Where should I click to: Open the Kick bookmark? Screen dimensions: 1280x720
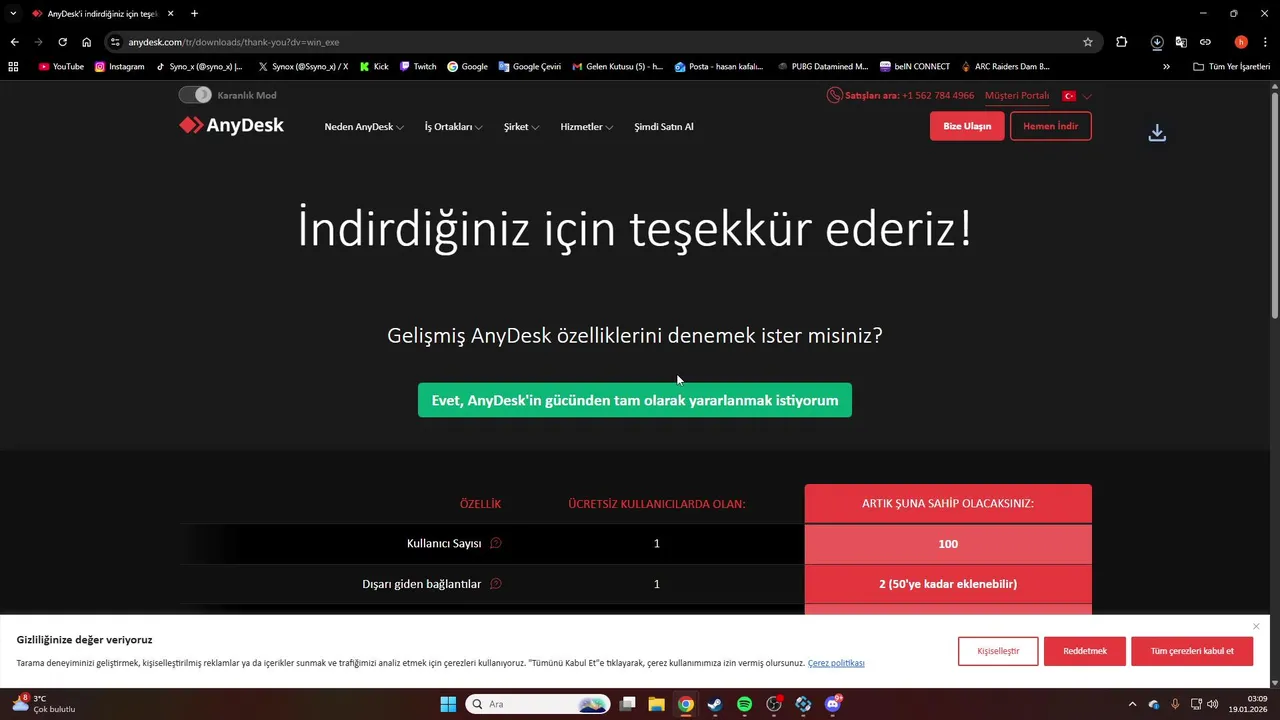pyautogui.click(x=373, y=67)
